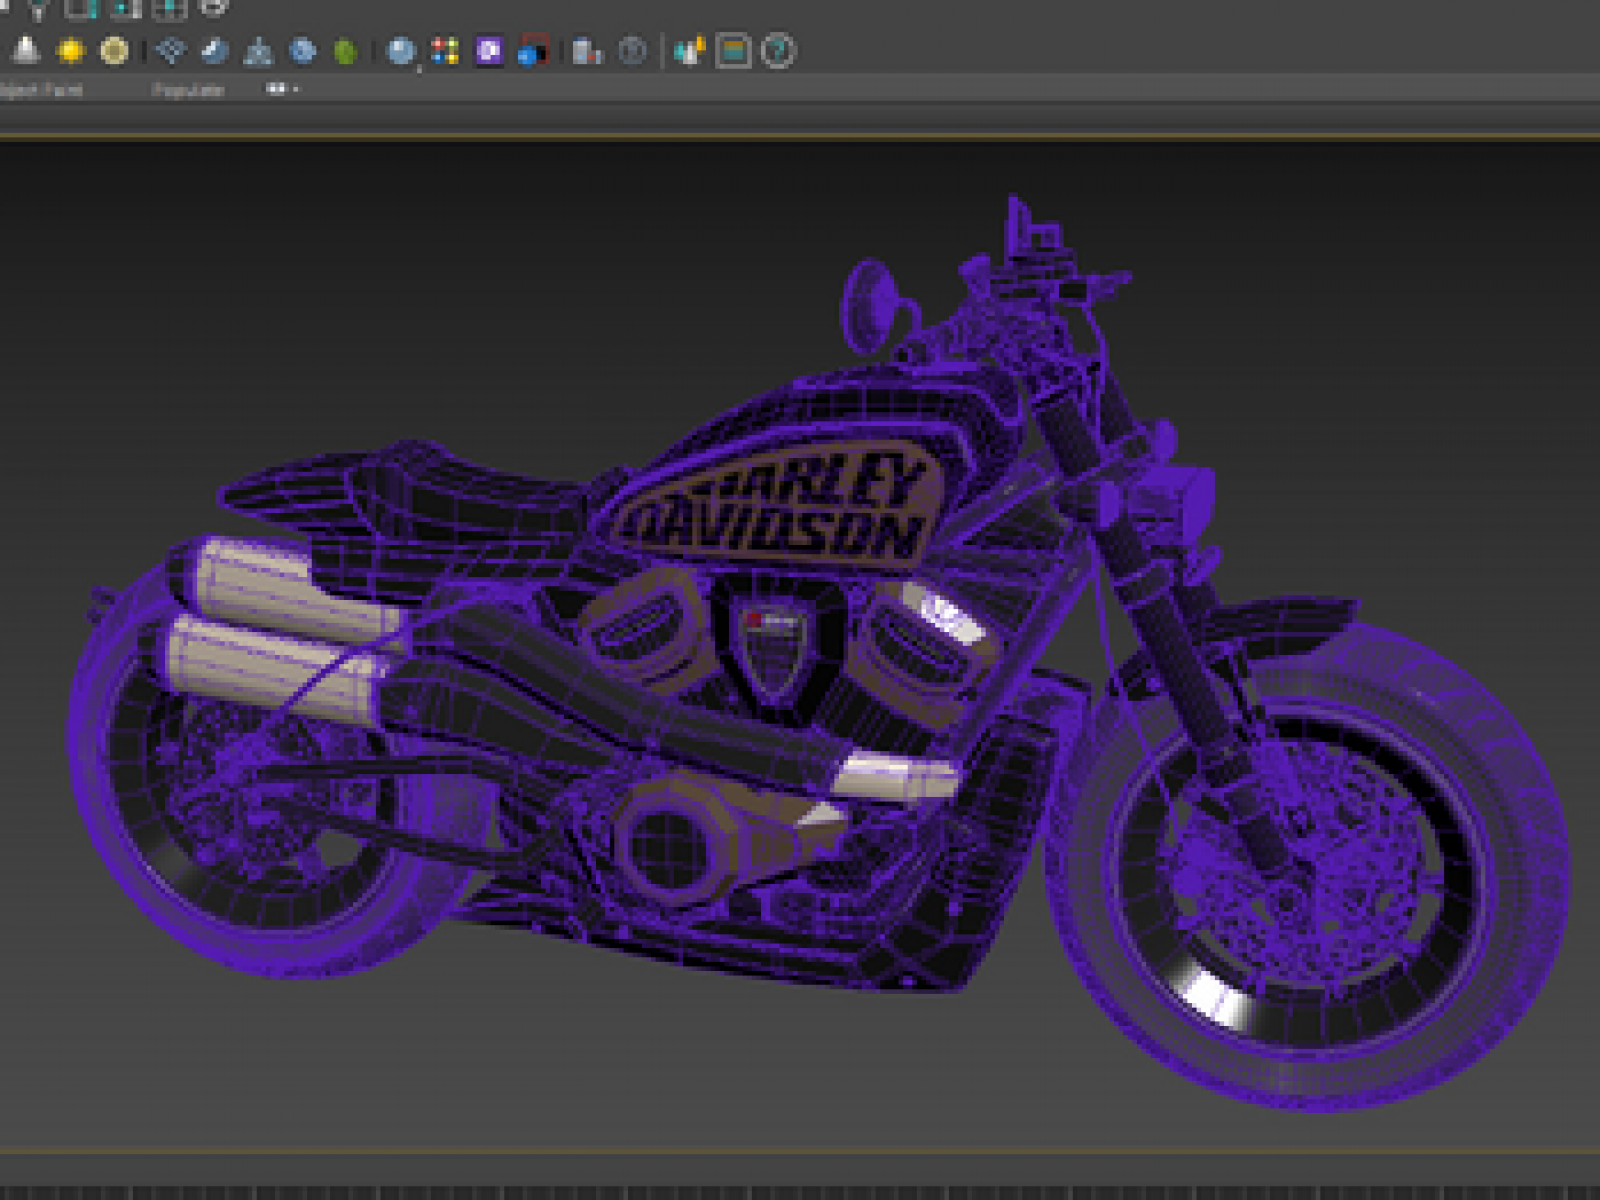This screenshot has height=1200, width=1600.
Task: Click the colorful four-square grid icon
Action: pyautogui.click(x=445, y=50)
